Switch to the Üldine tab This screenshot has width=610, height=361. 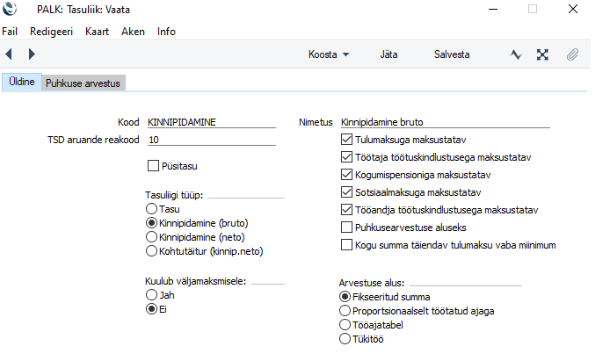tap(22, 82)
